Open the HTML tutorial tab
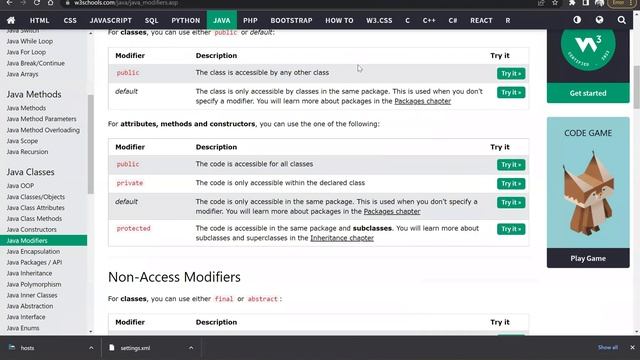This screenshot has height=360, width=640. coord(39,20)
